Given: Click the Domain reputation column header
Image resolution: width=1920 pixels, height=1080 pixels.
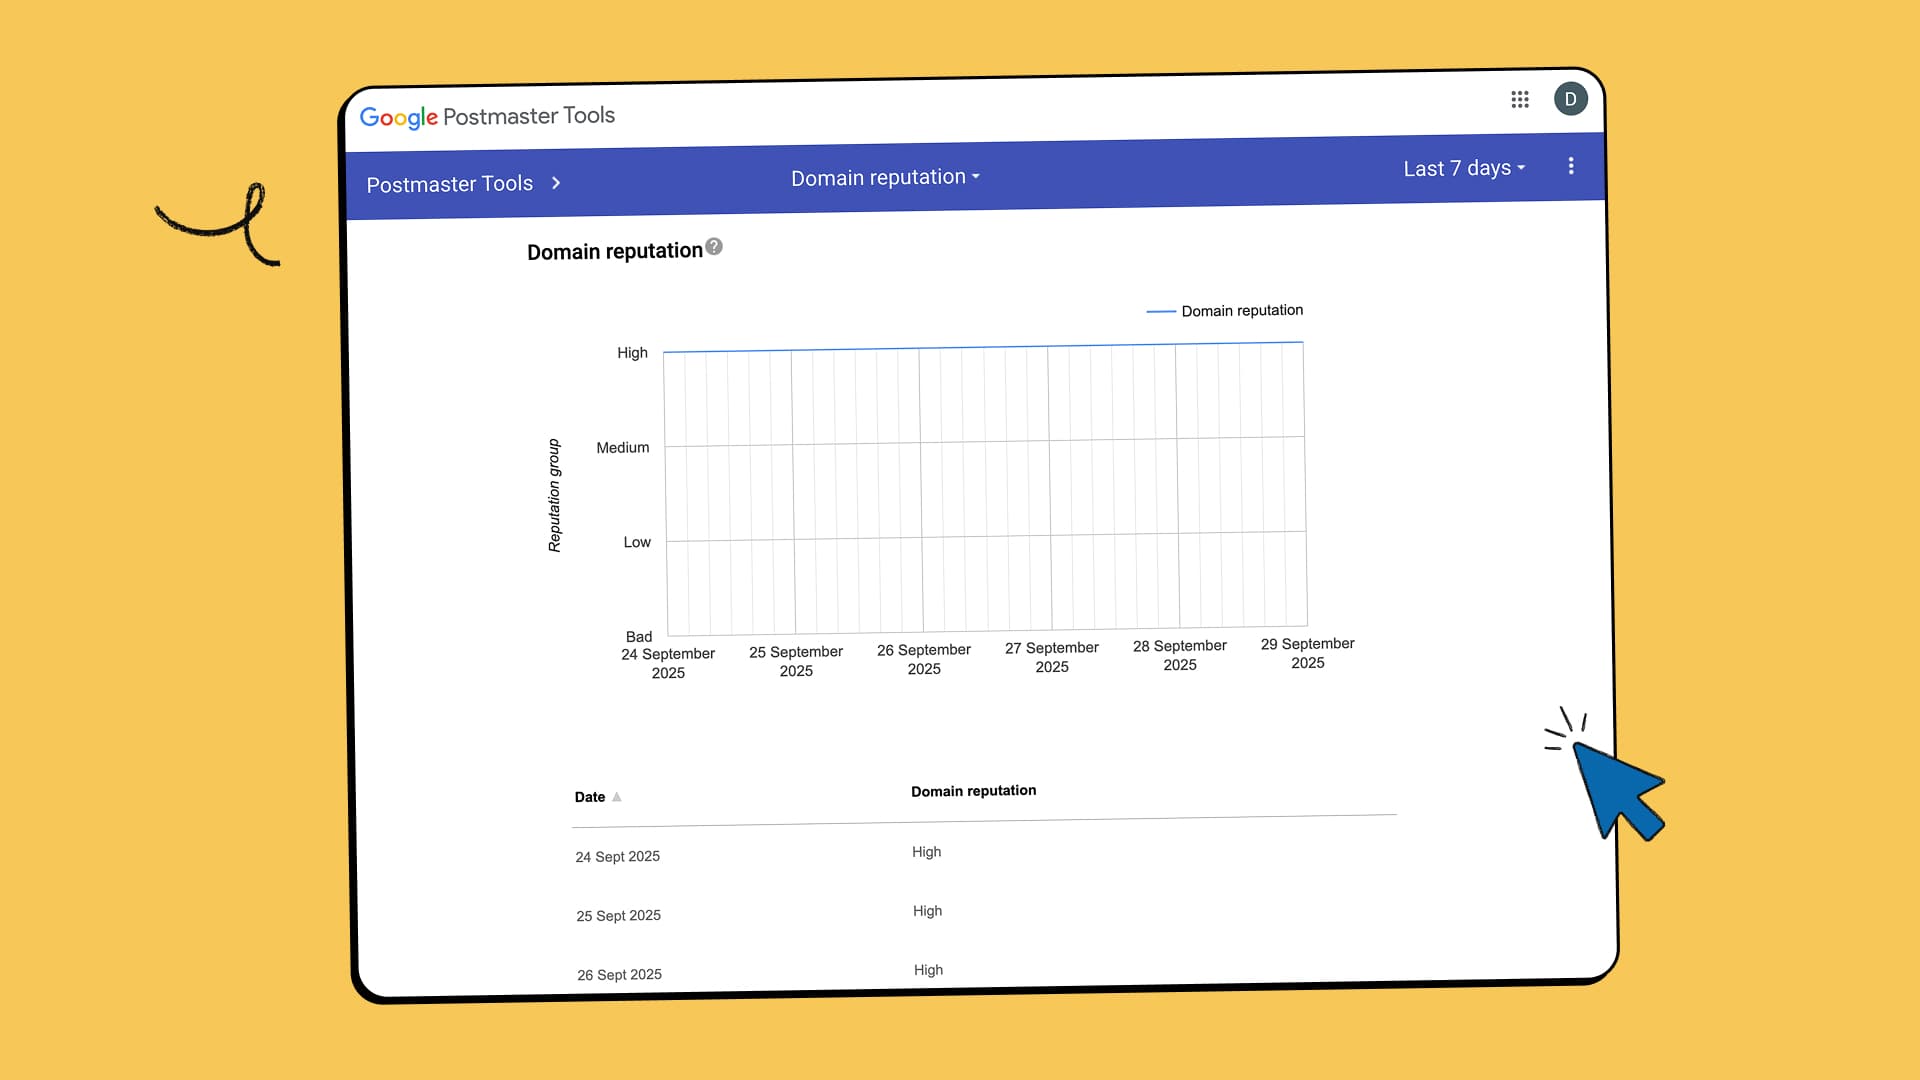Looking at the screenshot, I should pyautogui.click(x=973, y=791).
